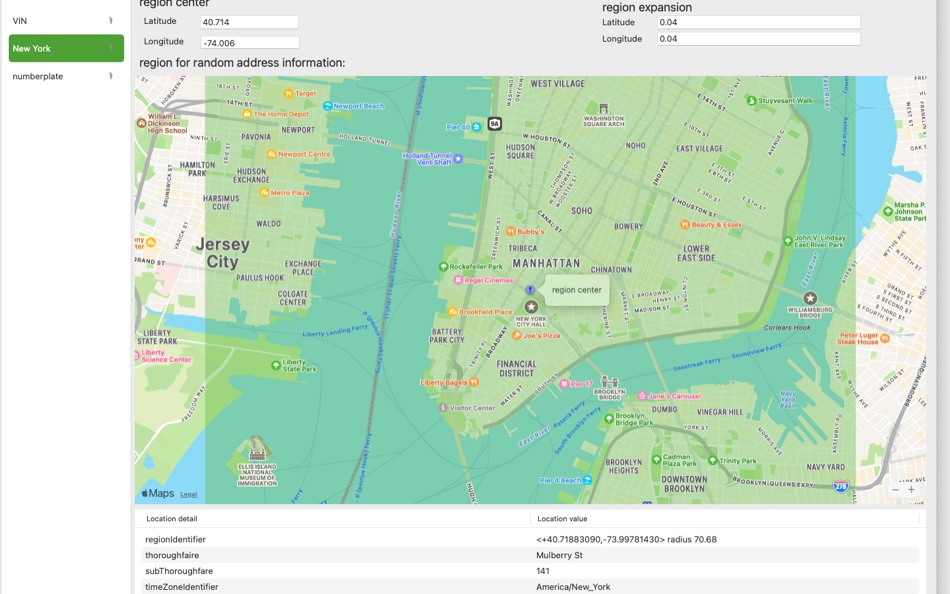Click the Jersey City map label
Viewport: 950px width, 594px height.
pos(222,253)
